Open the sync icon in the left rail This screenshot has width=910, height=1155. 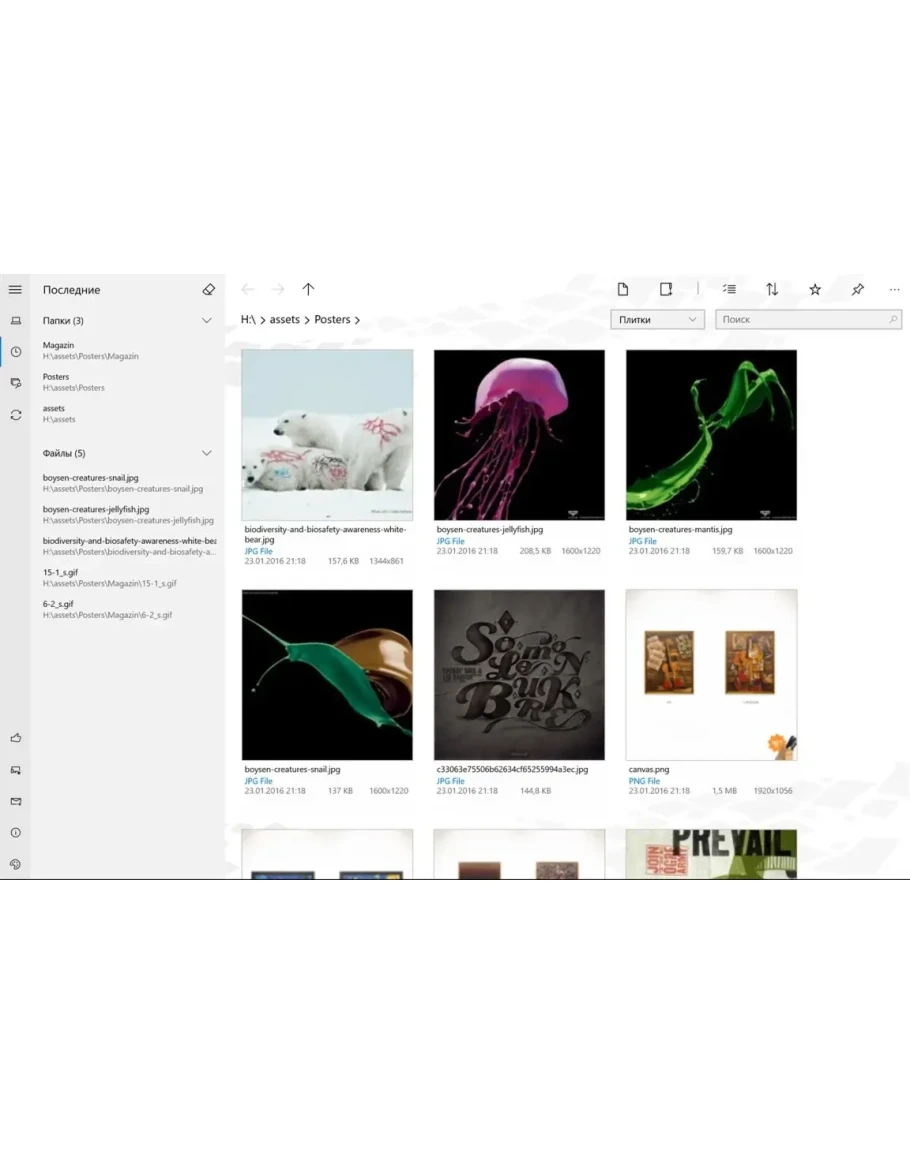[15, 415]
